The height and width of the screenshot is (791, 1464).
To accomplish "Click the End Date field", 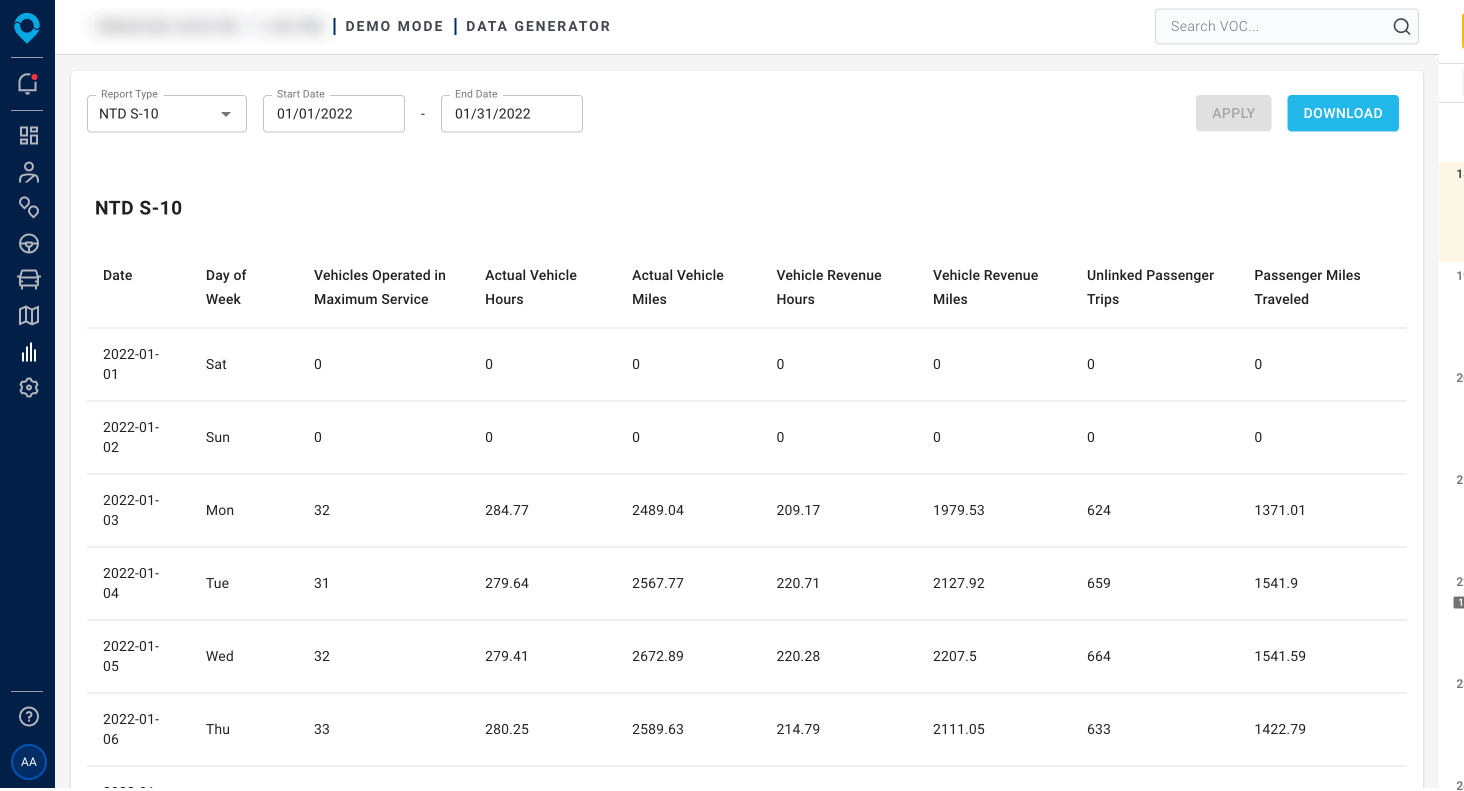I will point(511,114).
